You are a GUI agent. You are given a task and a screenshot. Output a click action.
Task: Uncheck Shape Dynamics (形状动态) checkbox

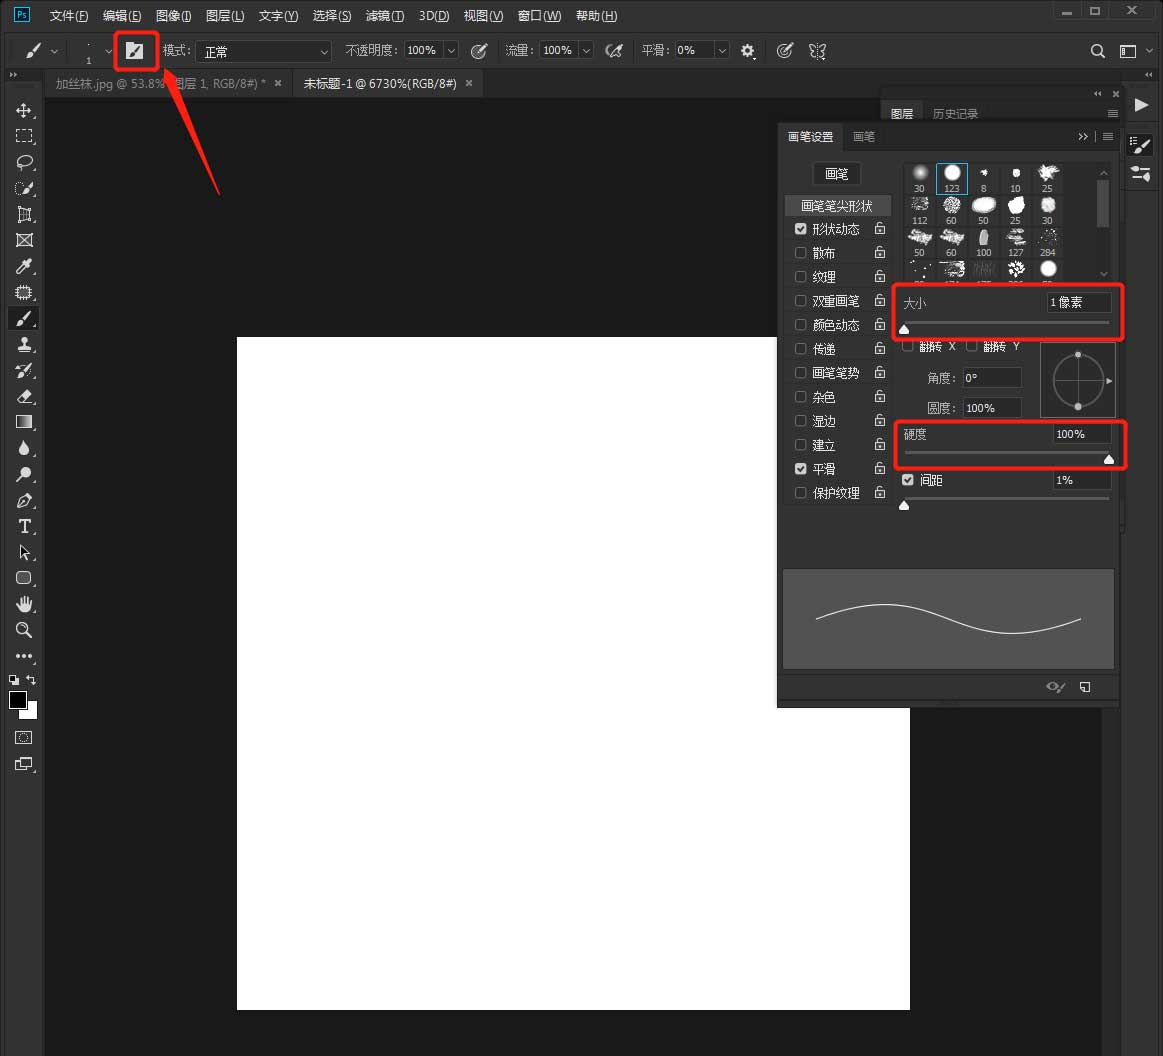click(x=800, y=228)
